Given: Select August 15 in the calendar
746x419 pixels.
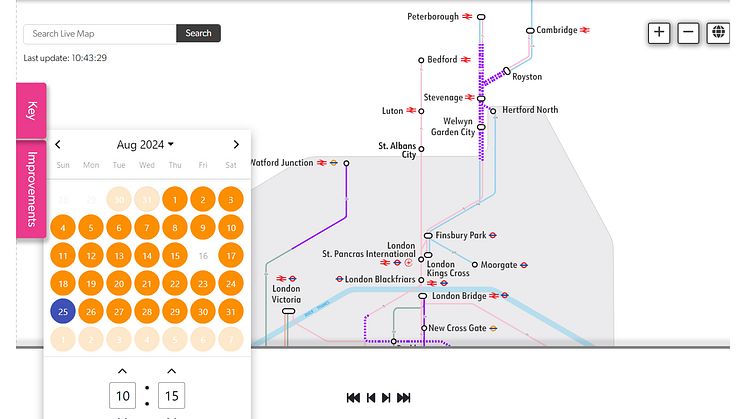Looking at the screenshot, I should [175, 255].
